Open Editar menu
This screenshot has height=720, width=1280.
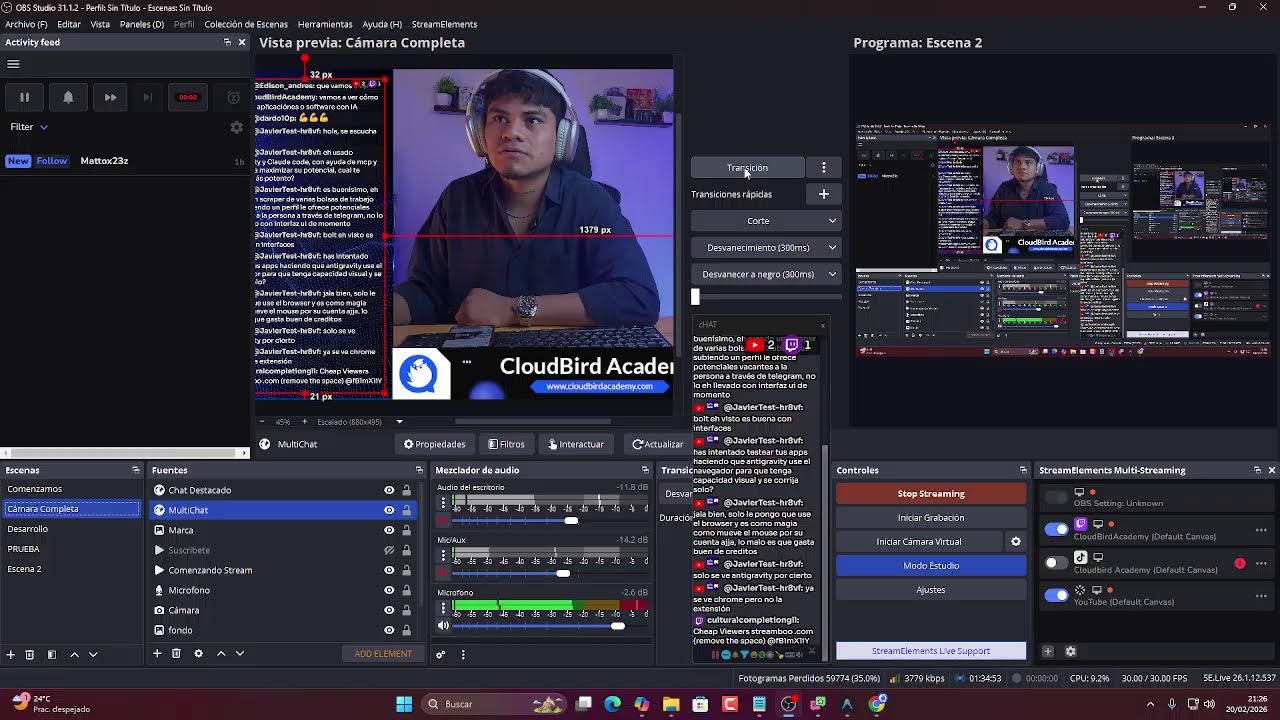[69, 24]
